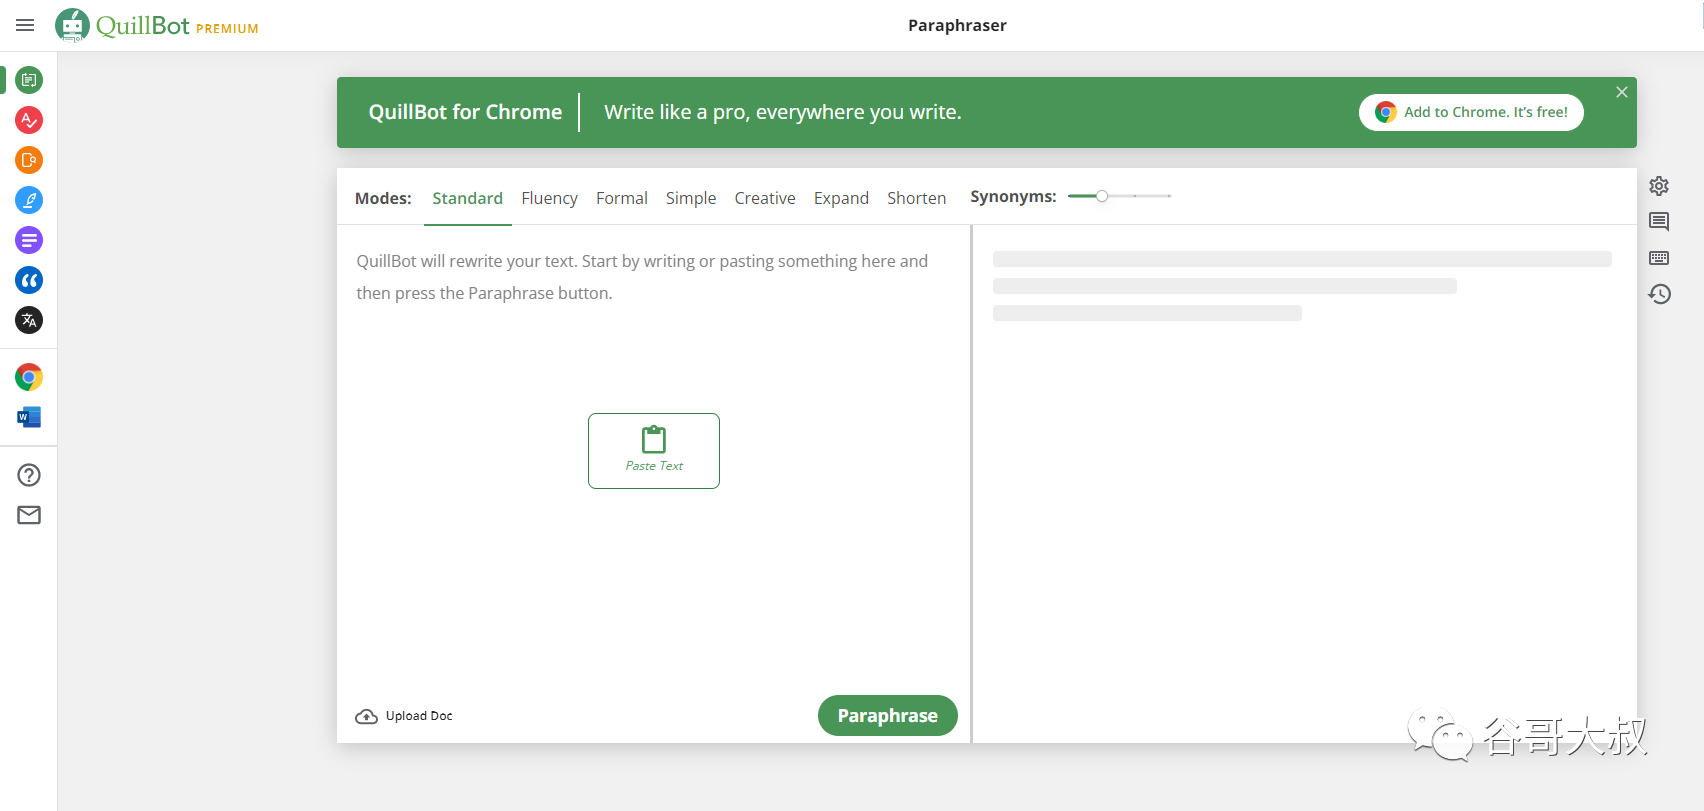Viewport: 1704px width, 811px height.
Task: Switch to Fluency mode
Action: pyautogui.click(x=549, y=198)
